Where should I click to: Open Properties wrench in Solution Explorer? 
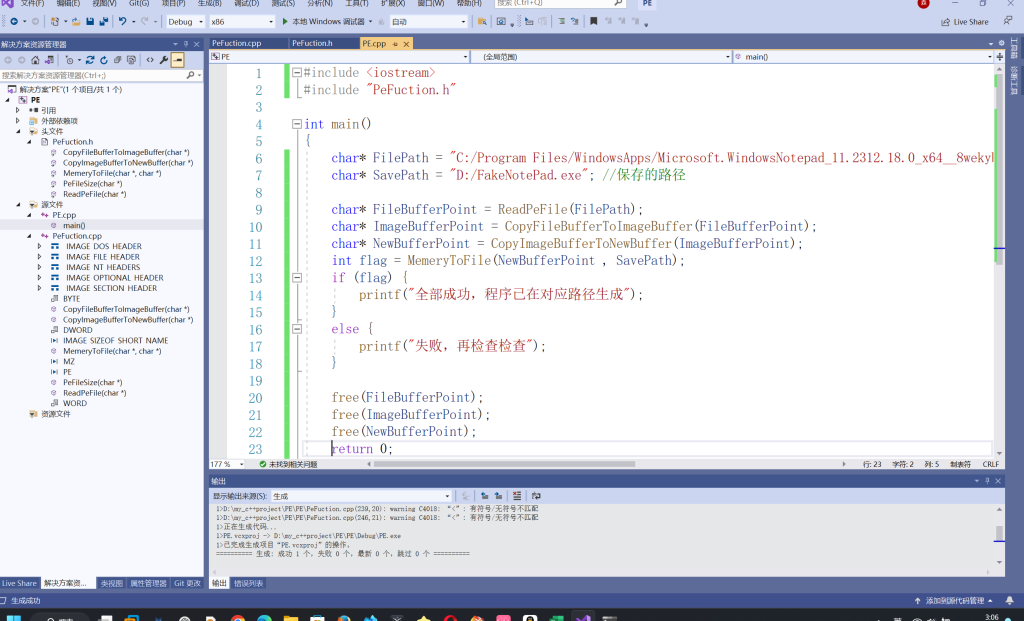point(164,60)
